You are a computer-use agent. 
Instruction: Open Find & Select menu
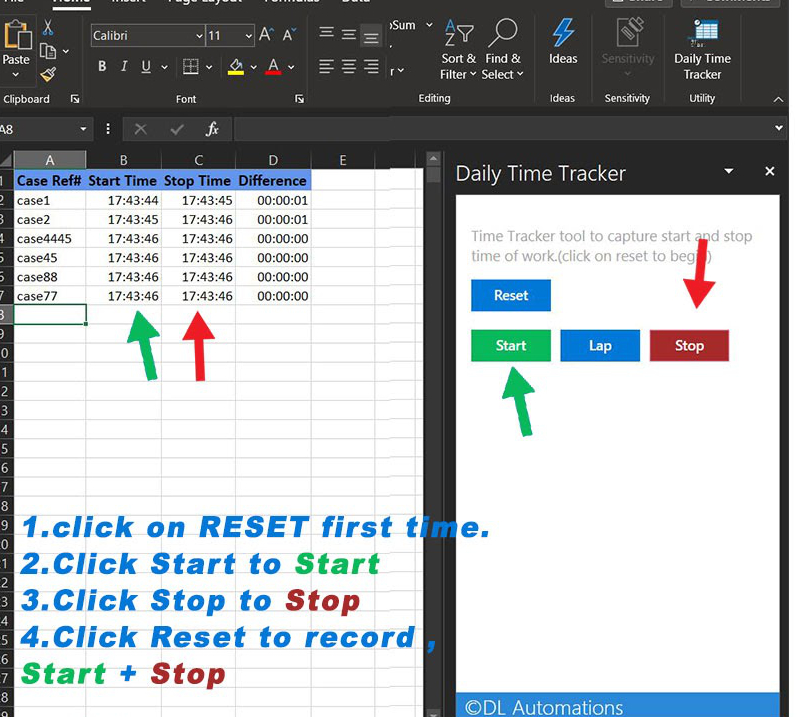click(x=502, y=49)
